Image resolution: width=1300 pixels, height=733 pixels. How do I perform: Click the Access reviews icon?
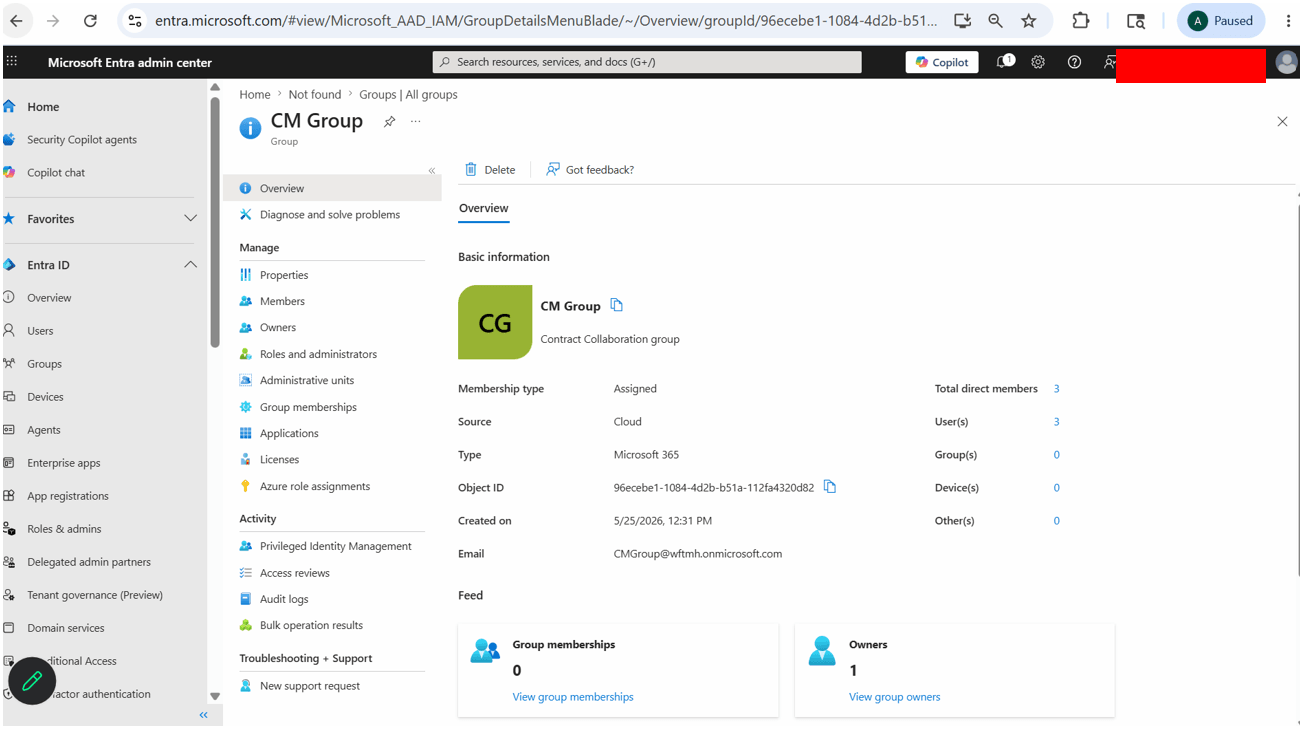pyautogui.click(x=245, y=573)
